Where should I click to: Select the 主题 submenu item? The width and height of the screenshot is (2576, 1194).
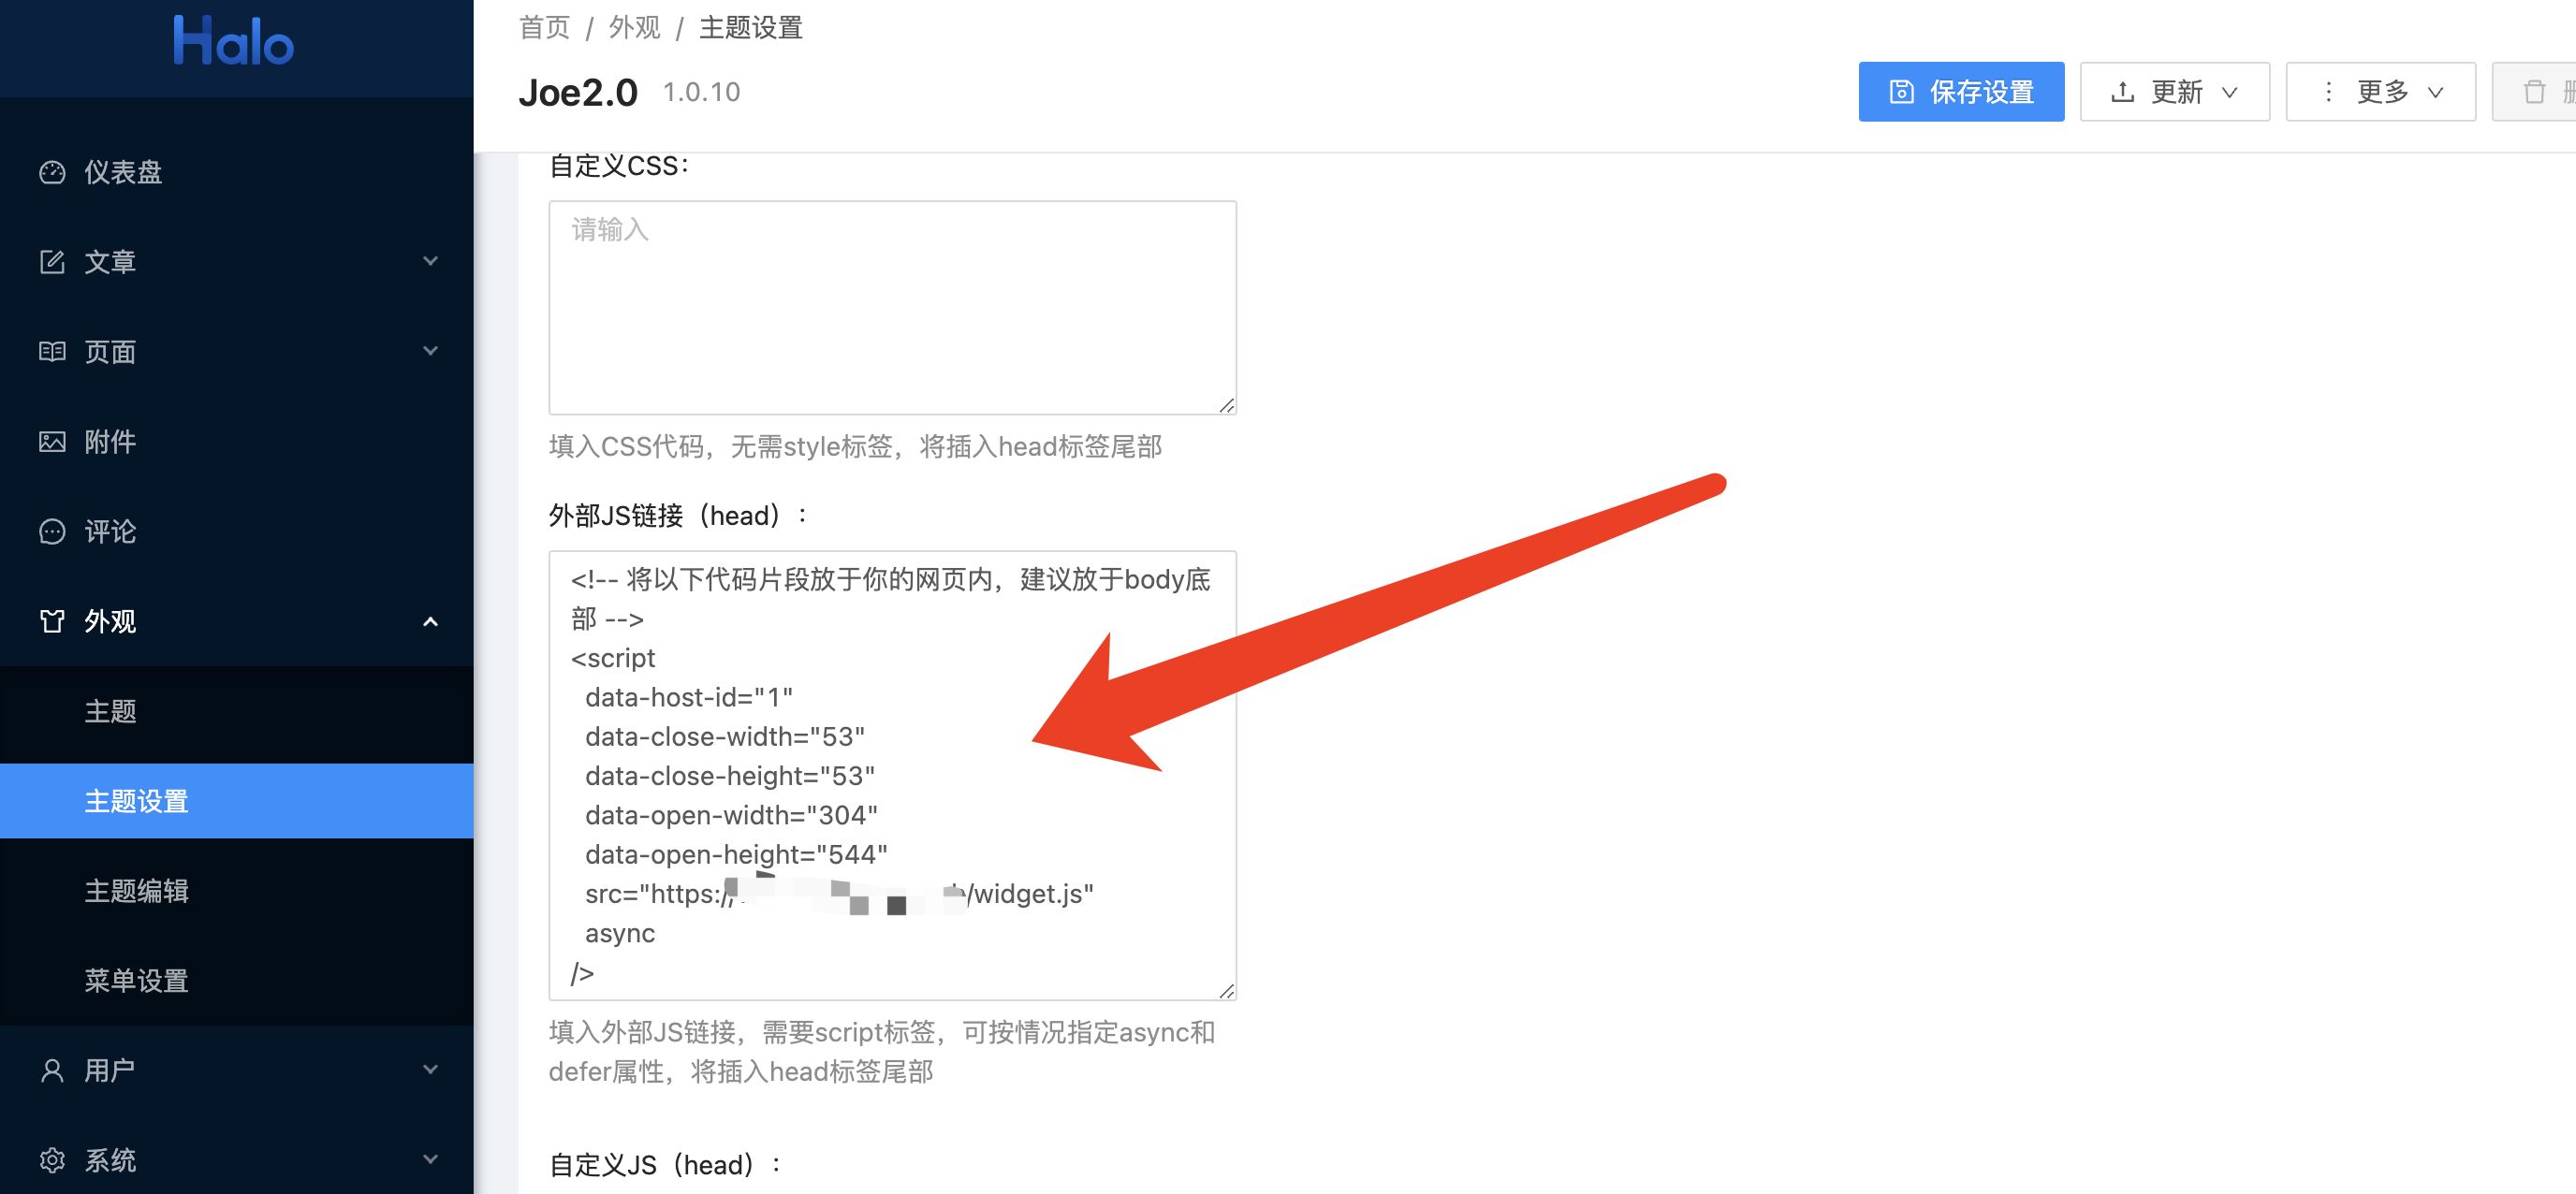pos(237,711)
